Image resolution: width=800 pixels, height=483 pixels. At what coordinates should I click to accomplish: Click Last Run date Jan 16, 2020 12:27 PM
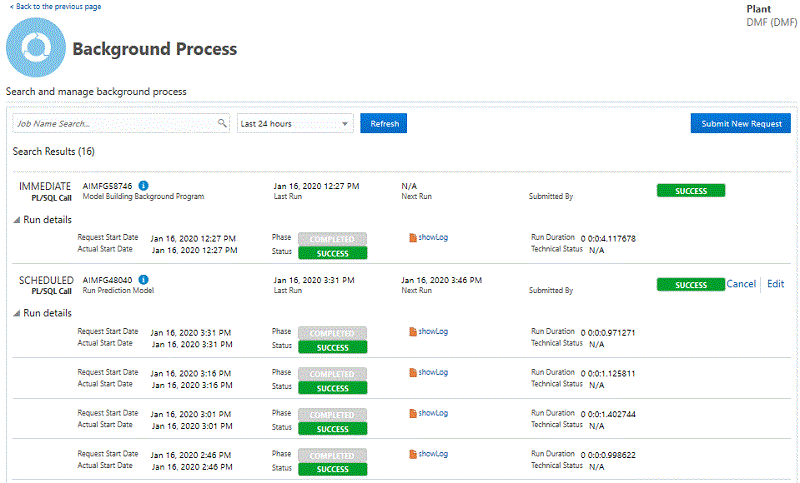coord(316,186)
